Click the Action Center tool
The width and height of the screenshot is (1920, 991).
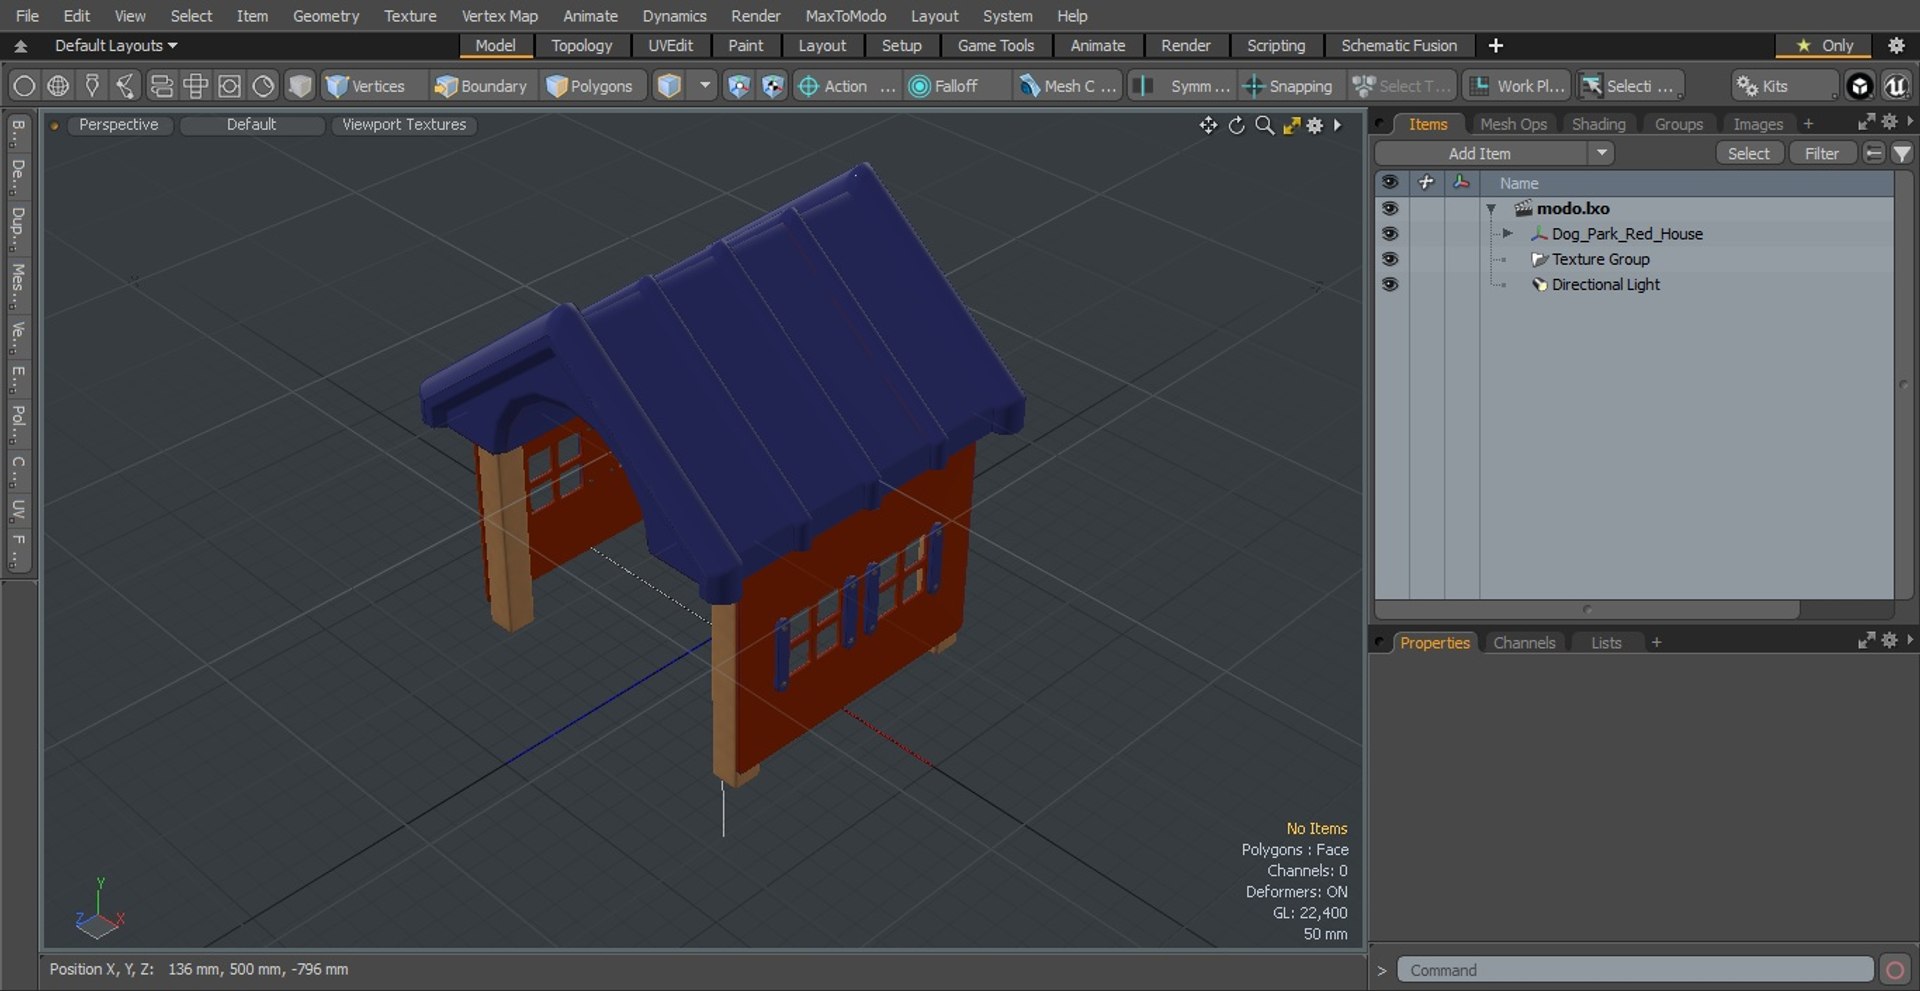pos(845,86)
